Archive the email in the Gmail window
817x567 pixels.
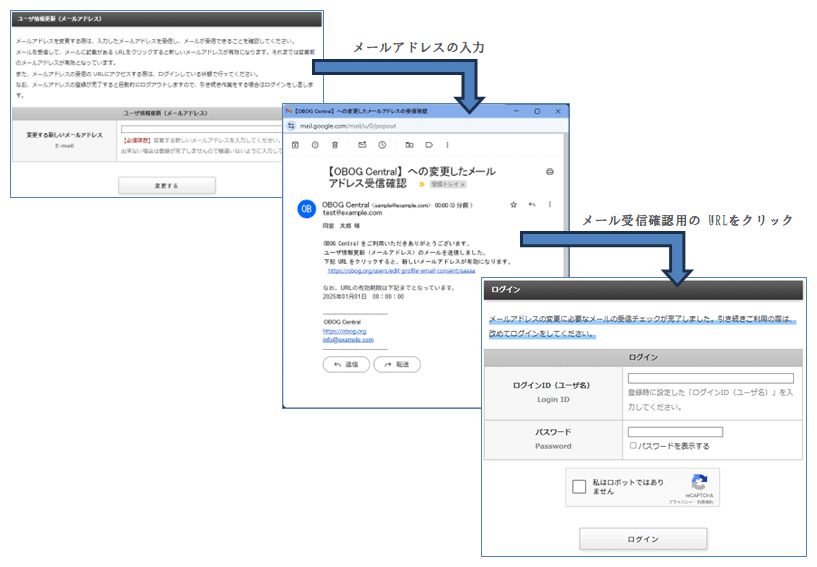click(x=295, y=145)
